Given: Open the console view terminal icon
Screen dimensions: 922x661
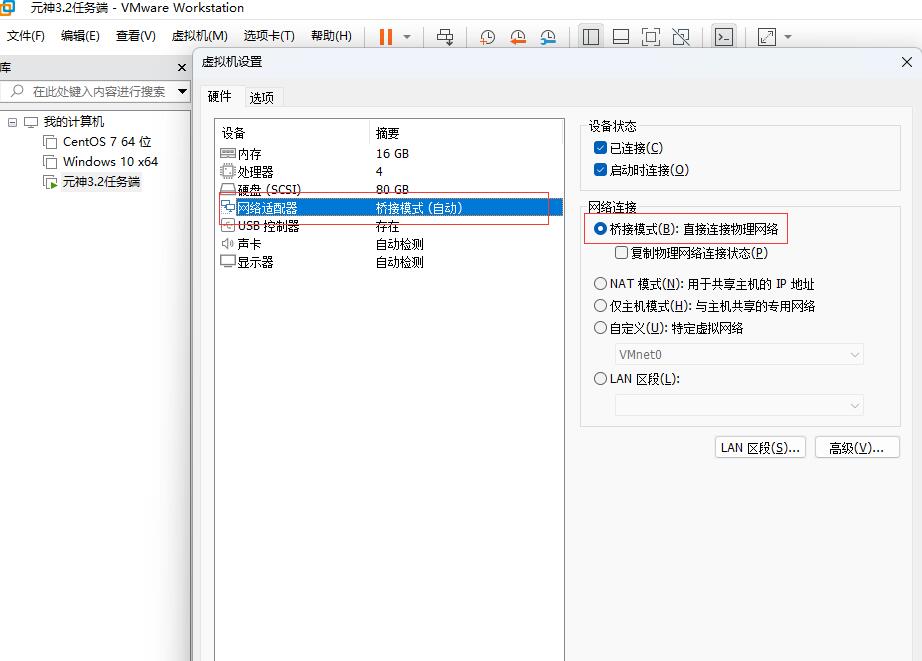Looking at the screenshot, I should pos(724,37).
